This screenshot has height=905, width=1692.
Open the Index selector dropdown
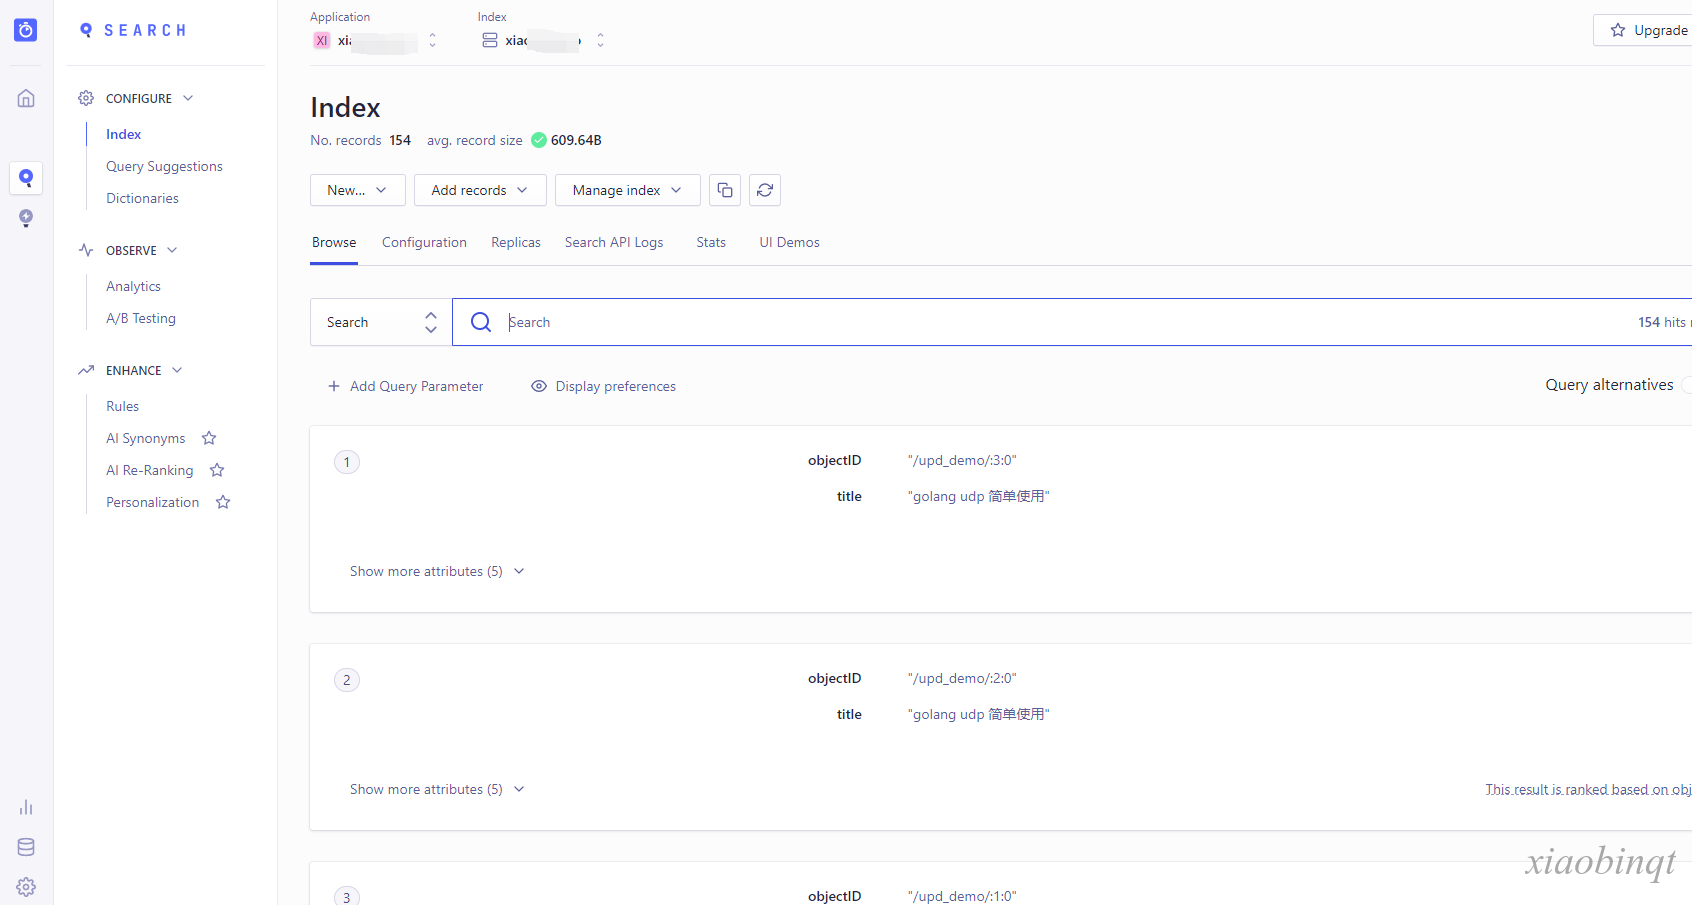[543, 40]
